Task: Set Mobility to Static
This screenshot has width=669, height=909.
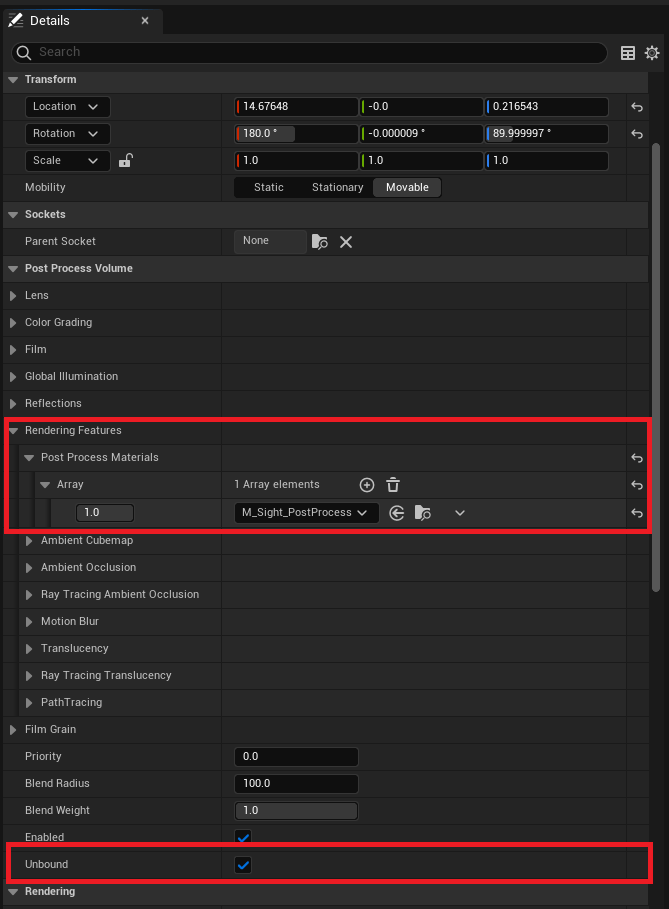Action: (x=268, y=188)
